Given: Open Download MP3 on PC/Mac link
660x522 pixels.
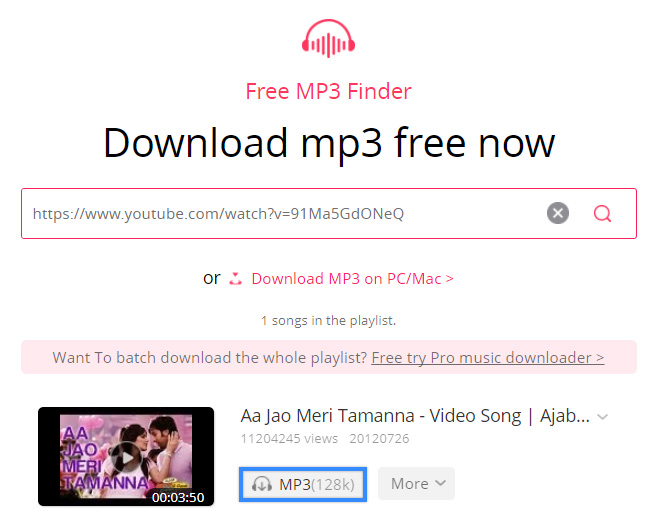Looking at the screenshot, I should pyautogui.click(x=352, y=279).
